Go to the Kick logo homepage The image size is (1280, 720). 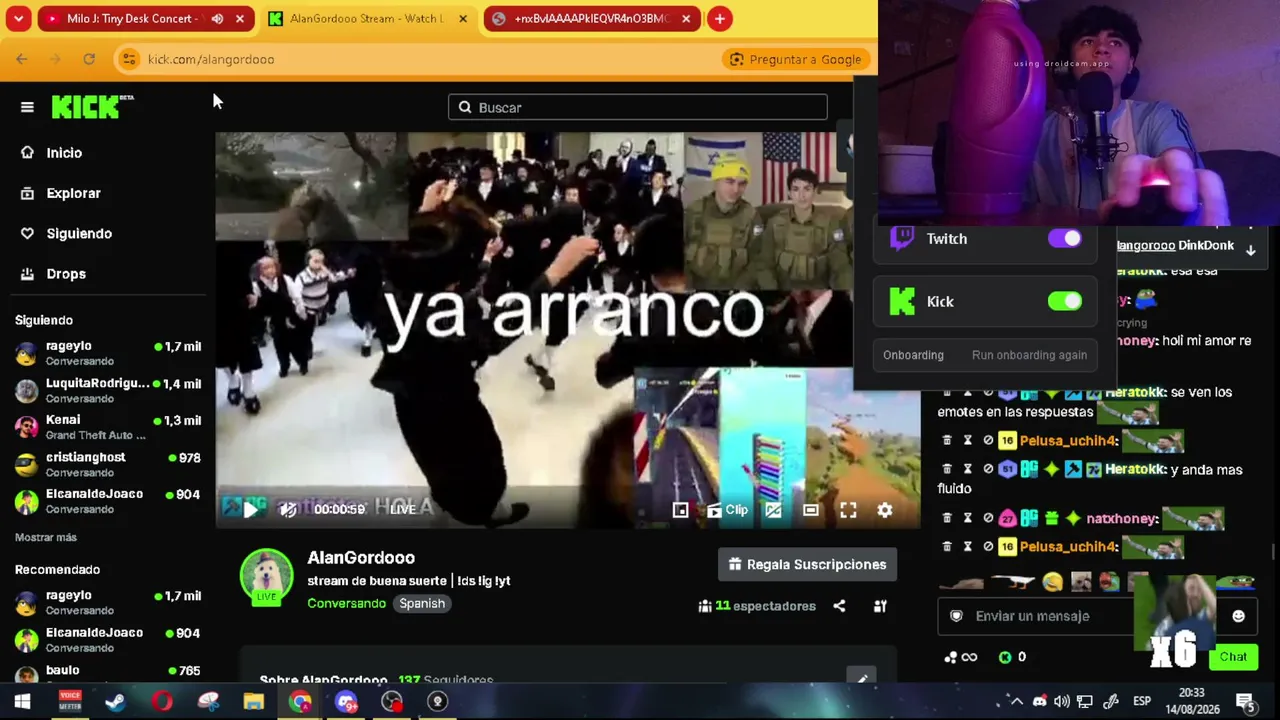[x=92, y=107]
